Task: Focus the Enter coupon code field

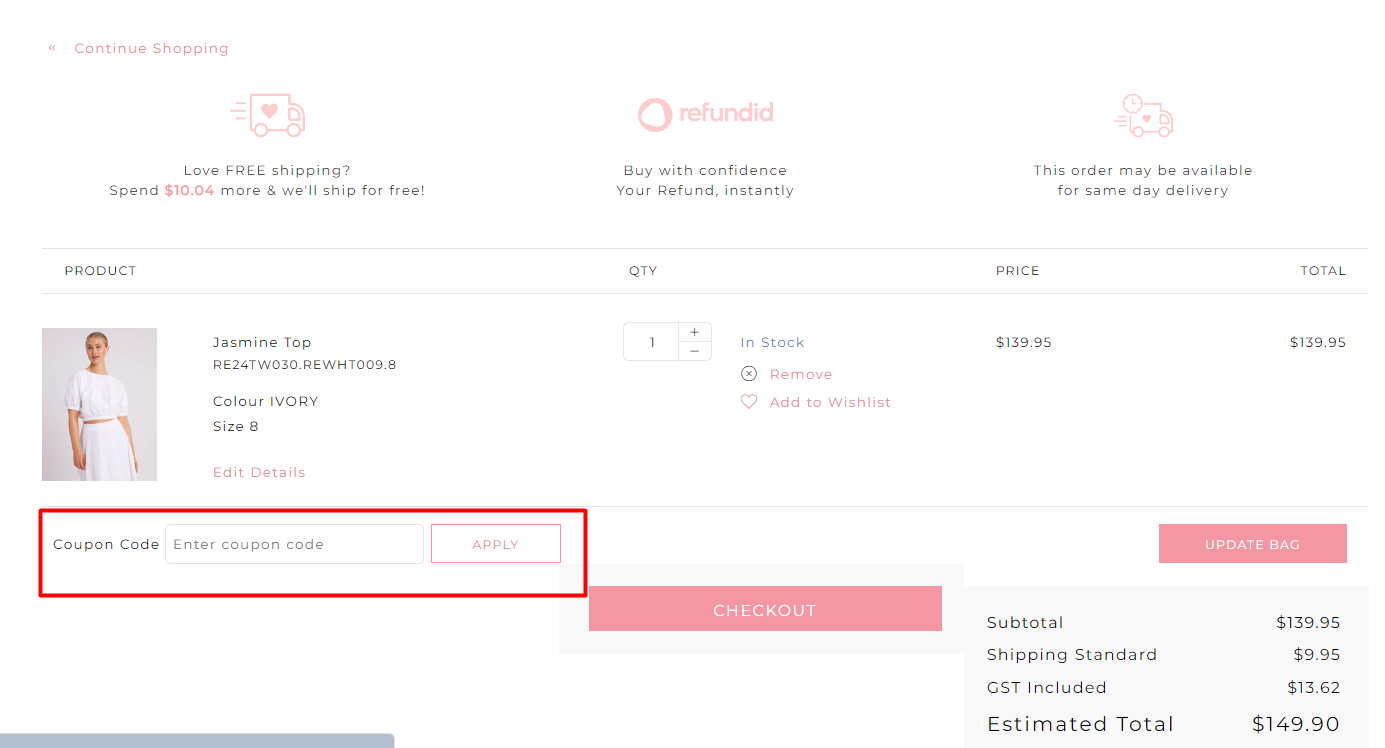Action: coord(294,544)
